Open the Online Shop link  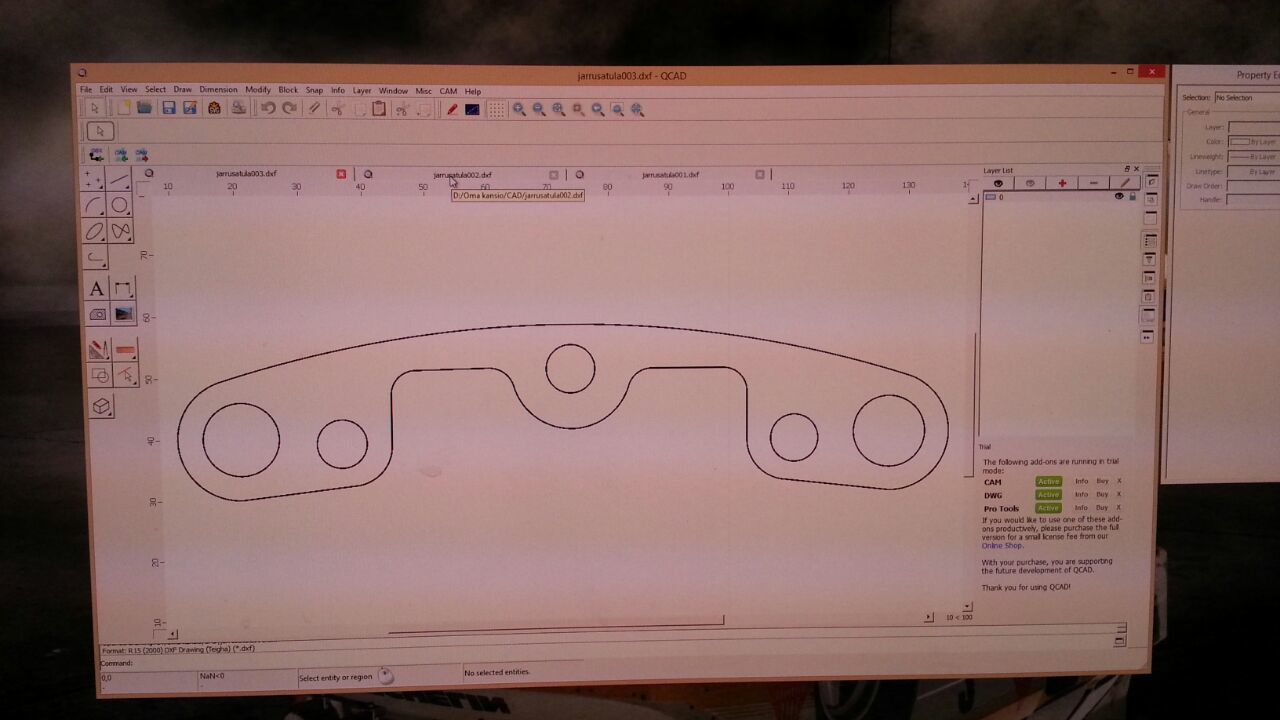[x=1001, y=545]
